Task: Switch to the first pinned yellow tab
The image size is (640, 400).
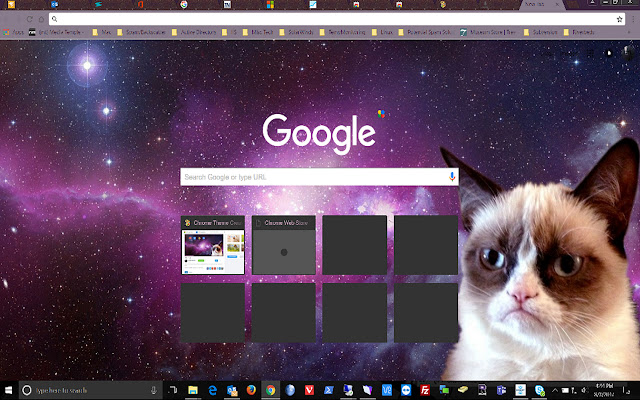Action: click(x=11, y=4)
